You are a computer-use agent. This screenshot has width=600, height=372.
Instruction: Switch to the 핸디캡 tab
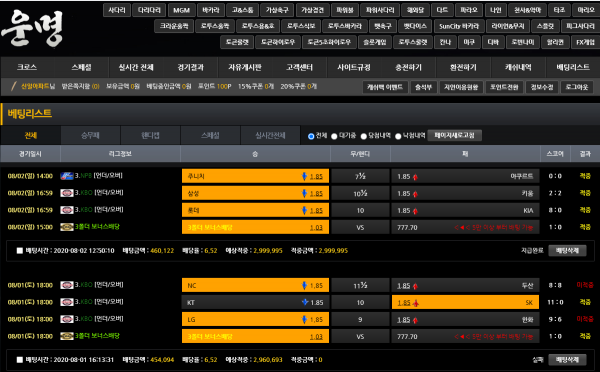[150, 135]
